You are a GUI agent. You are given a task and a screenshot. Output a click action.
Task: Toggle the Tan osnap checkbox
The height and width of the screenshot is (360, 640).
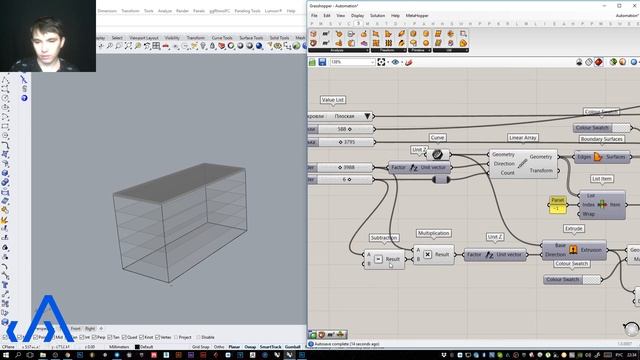[x=109, y=338]
